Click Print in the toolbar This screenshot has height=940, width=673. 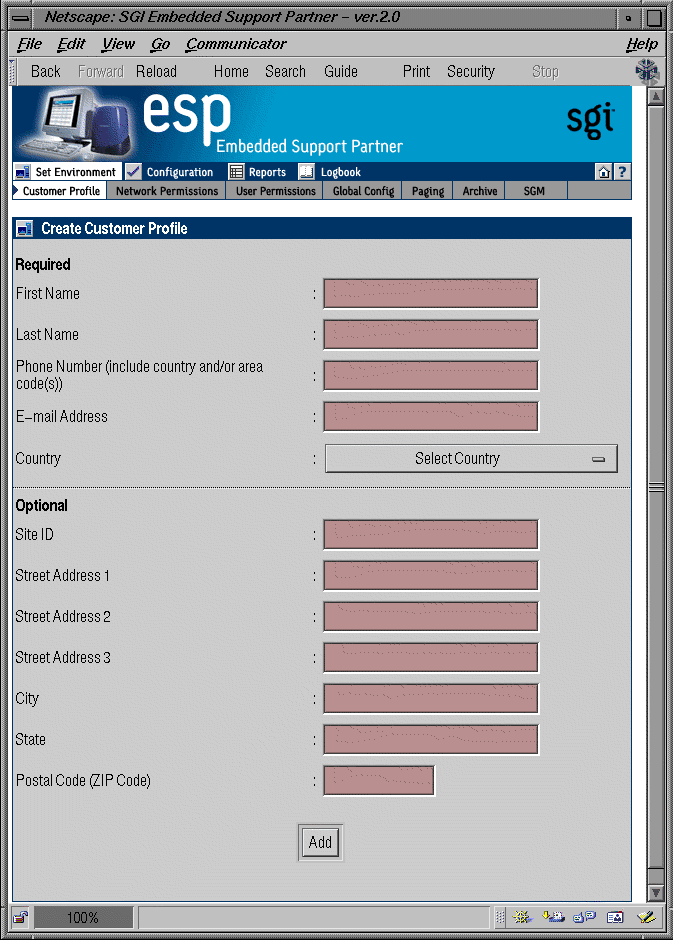coord(417,71)
